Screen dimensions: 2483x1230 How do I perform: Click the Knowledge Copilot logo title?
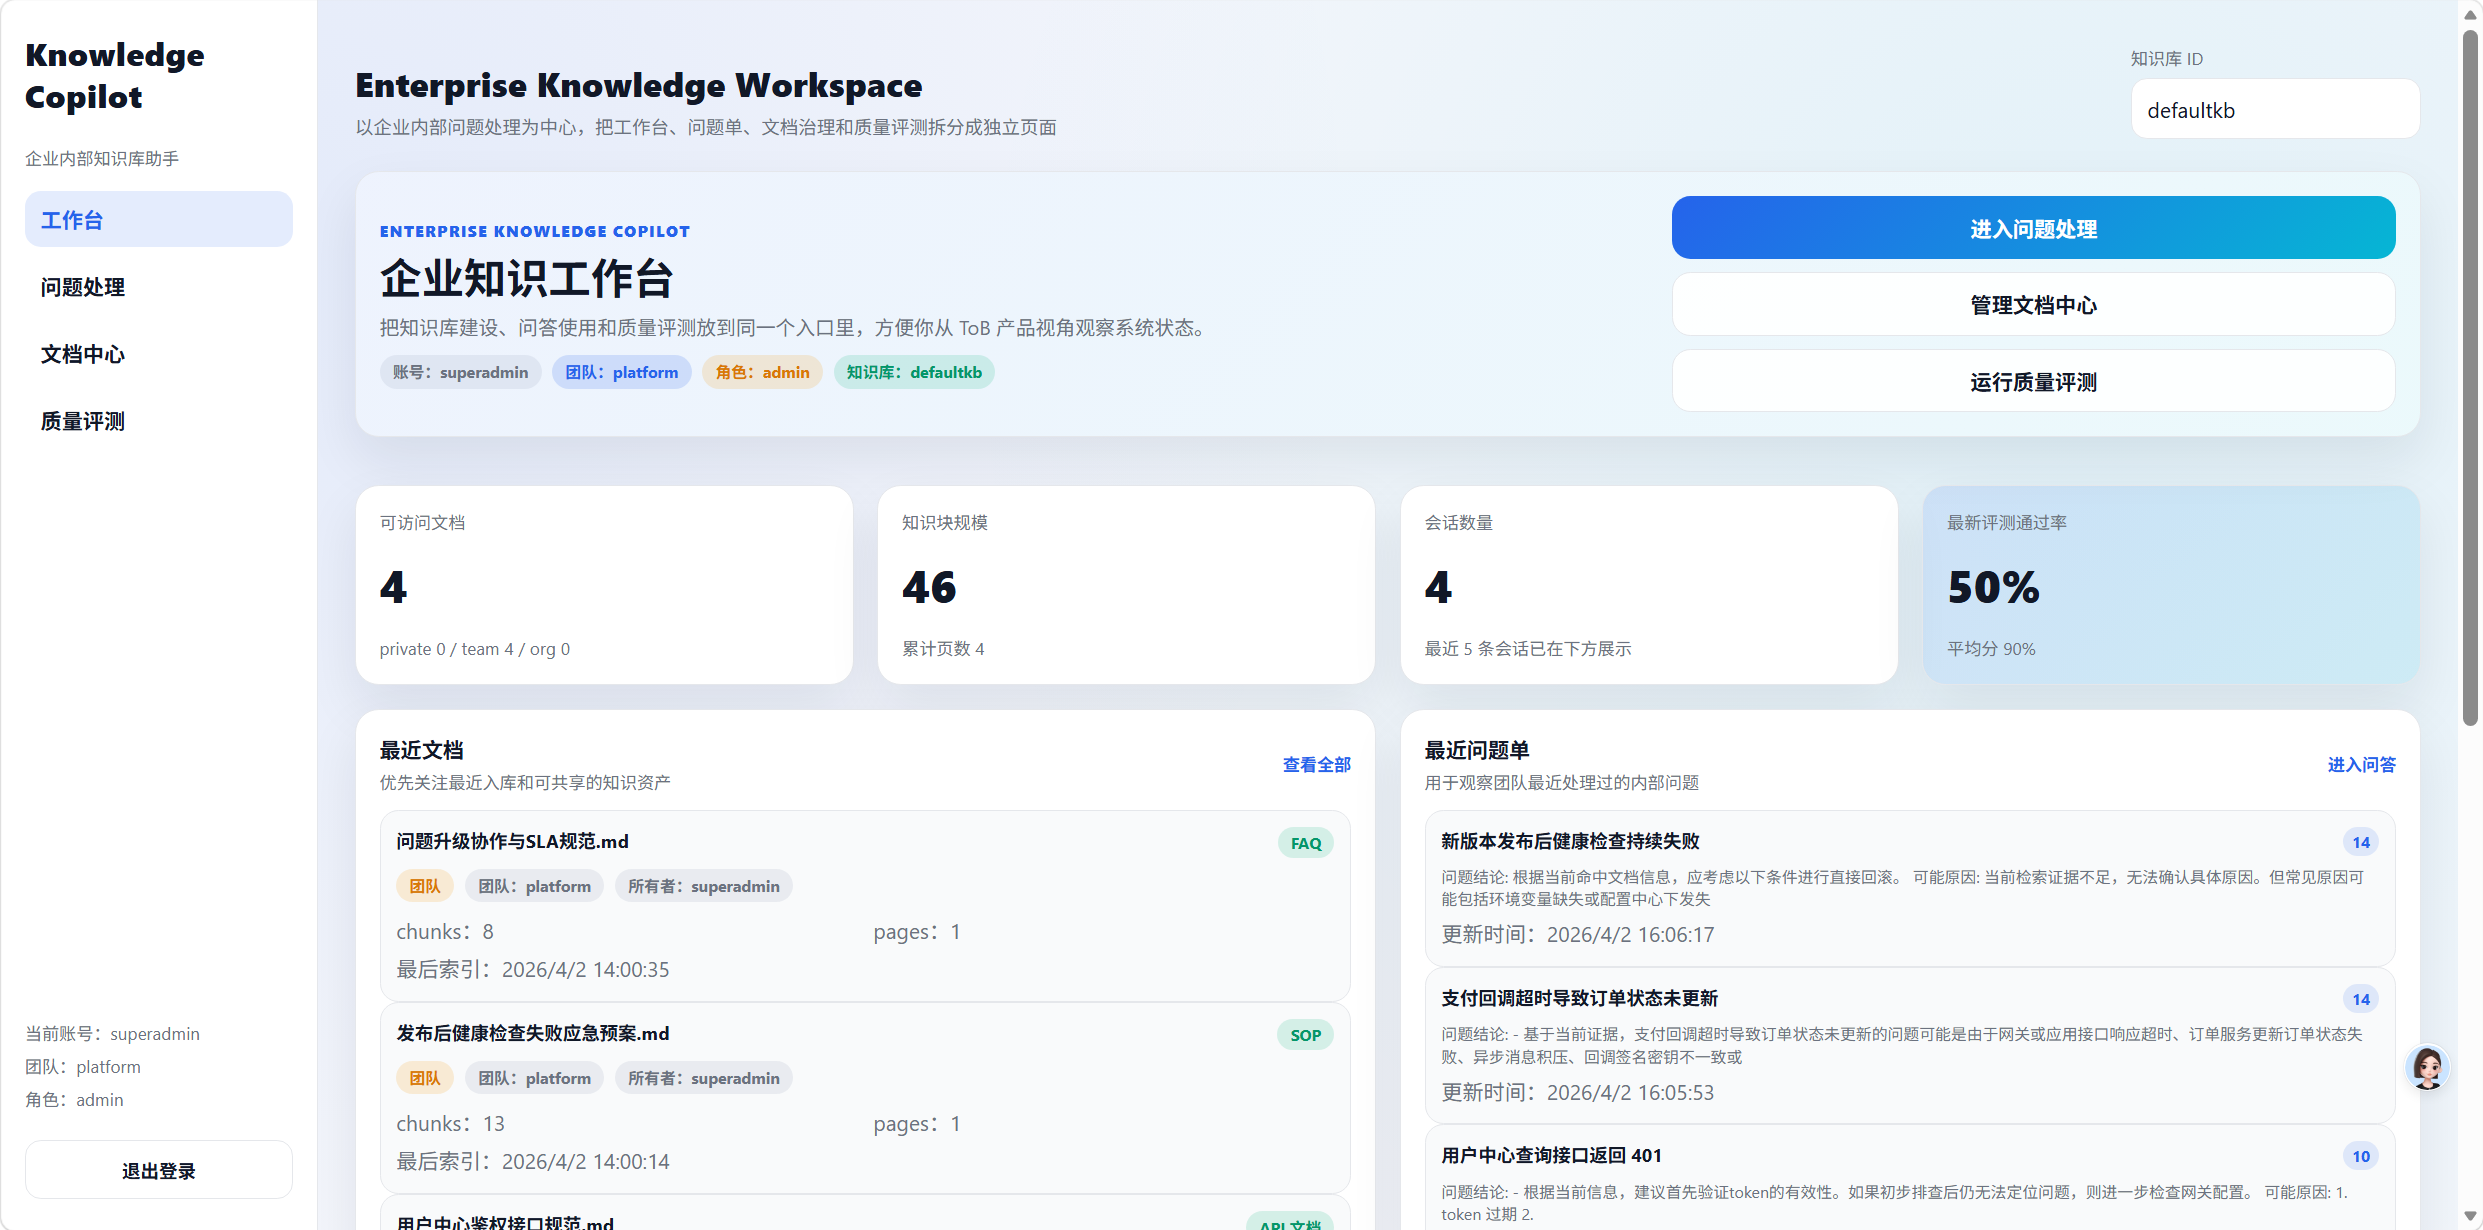click(115, 76)
